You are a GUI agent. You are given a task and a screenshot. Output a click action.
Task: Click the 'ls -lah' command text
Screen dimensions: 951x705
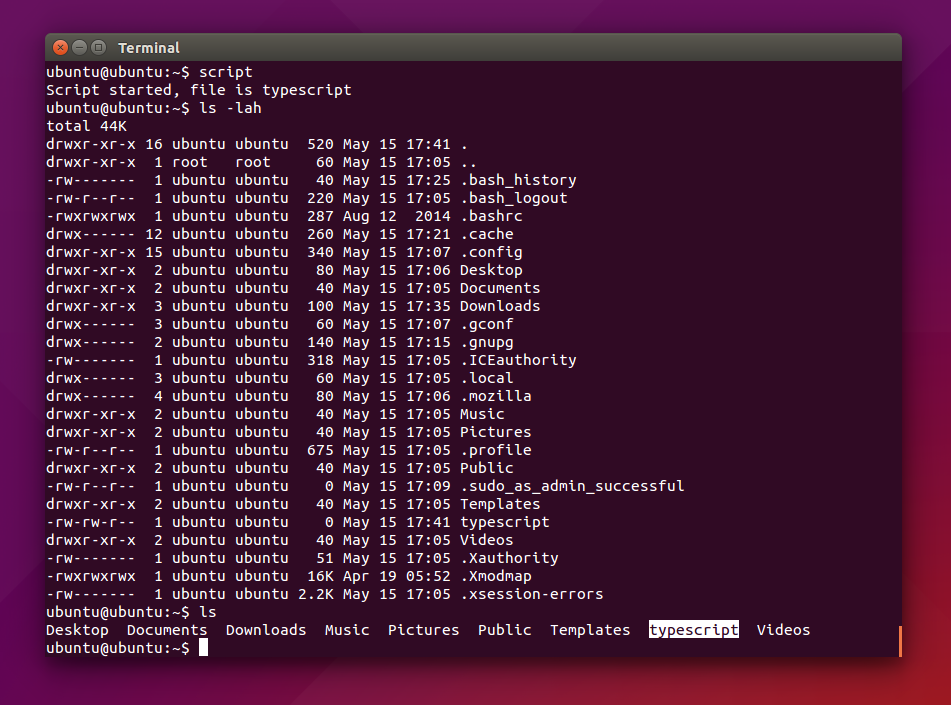230,108
